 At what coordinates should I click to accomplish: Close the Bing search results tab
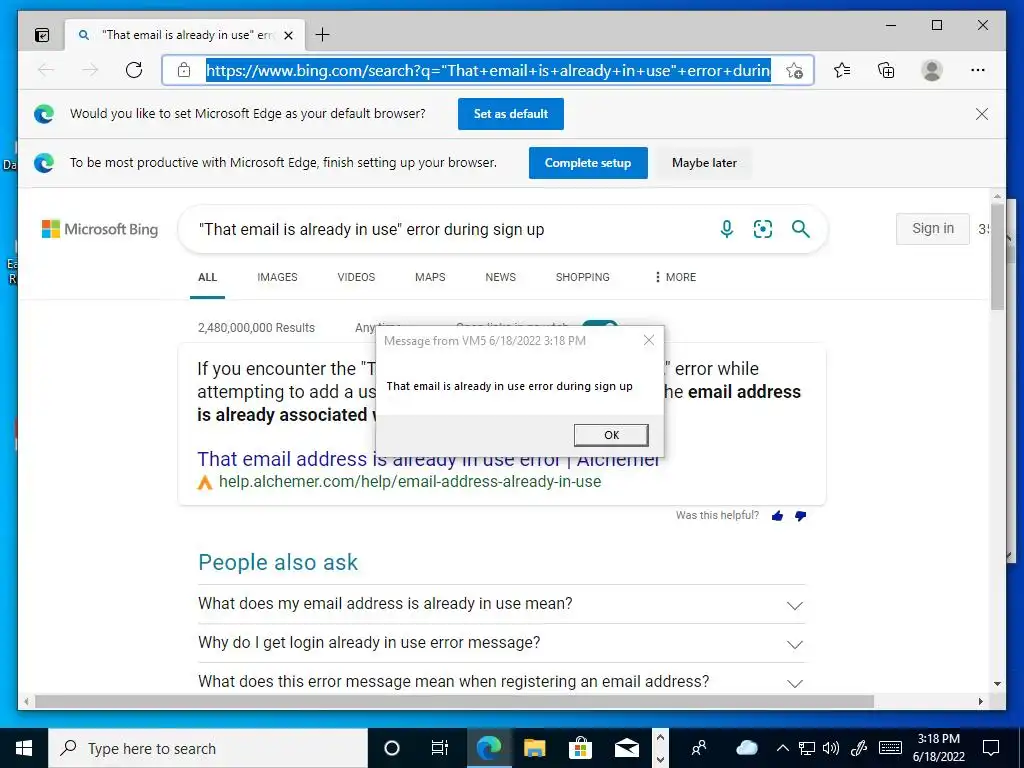click(x=289, y=35)
